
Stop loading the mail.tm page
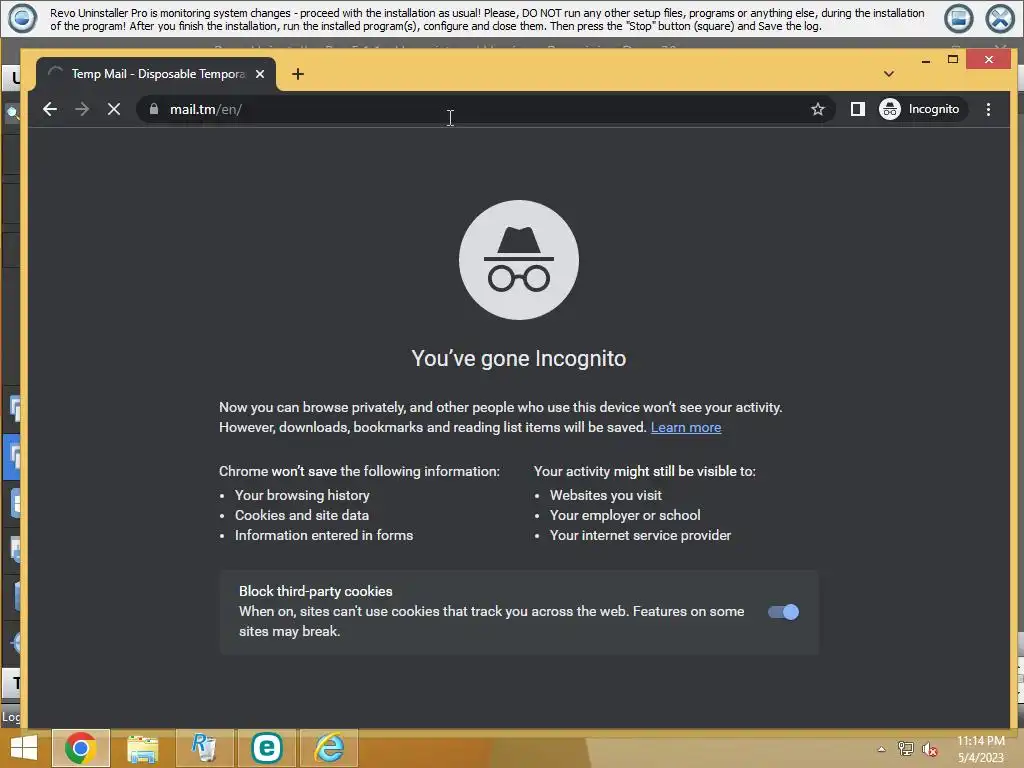tap(114, 109)
